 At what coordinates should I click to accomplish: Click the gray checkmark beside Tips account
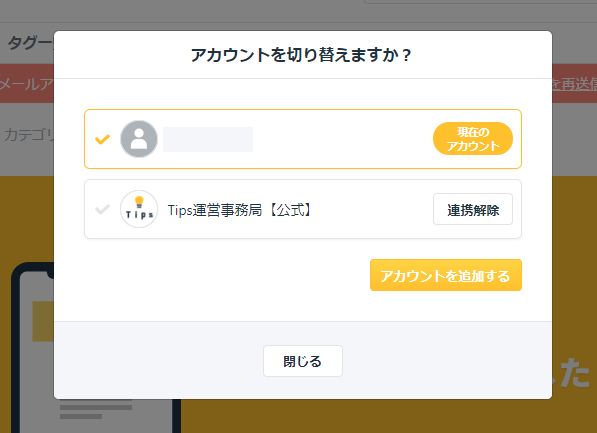pos(102,209)
